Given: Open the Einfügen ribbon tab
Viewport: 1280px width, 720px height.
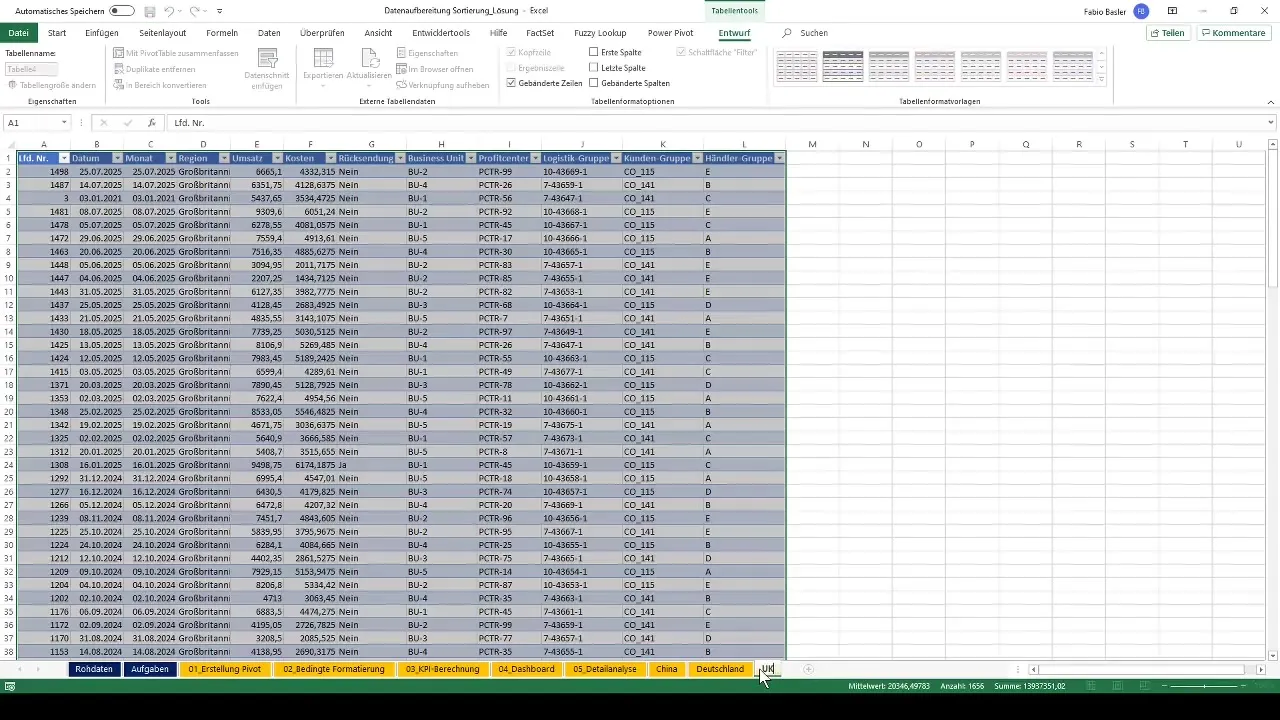Looking at the screenshot, I should tap(102, 33).
